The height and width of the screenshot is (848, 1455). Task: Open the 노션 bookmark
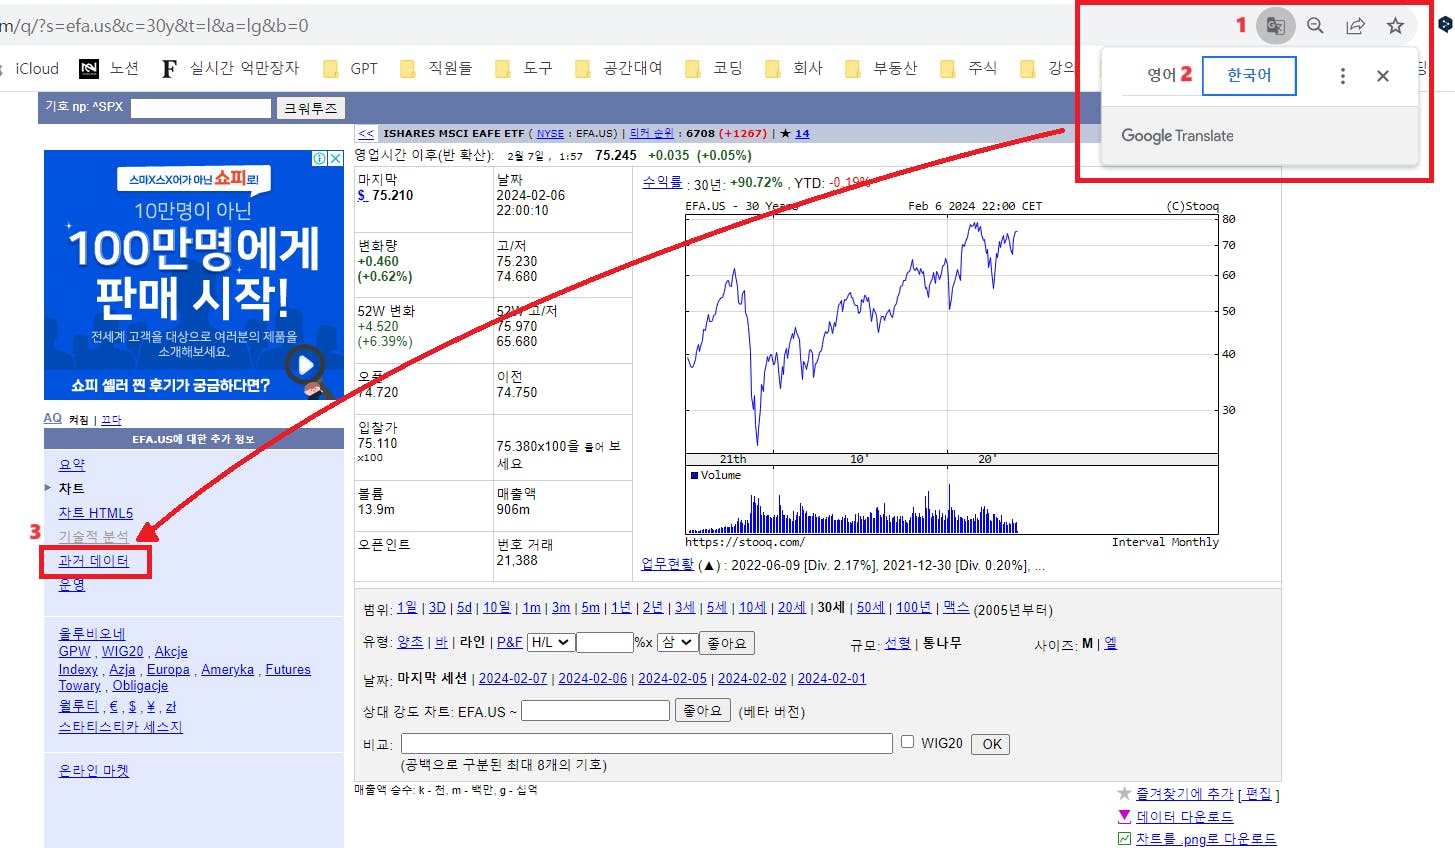[x=109, y=68]
